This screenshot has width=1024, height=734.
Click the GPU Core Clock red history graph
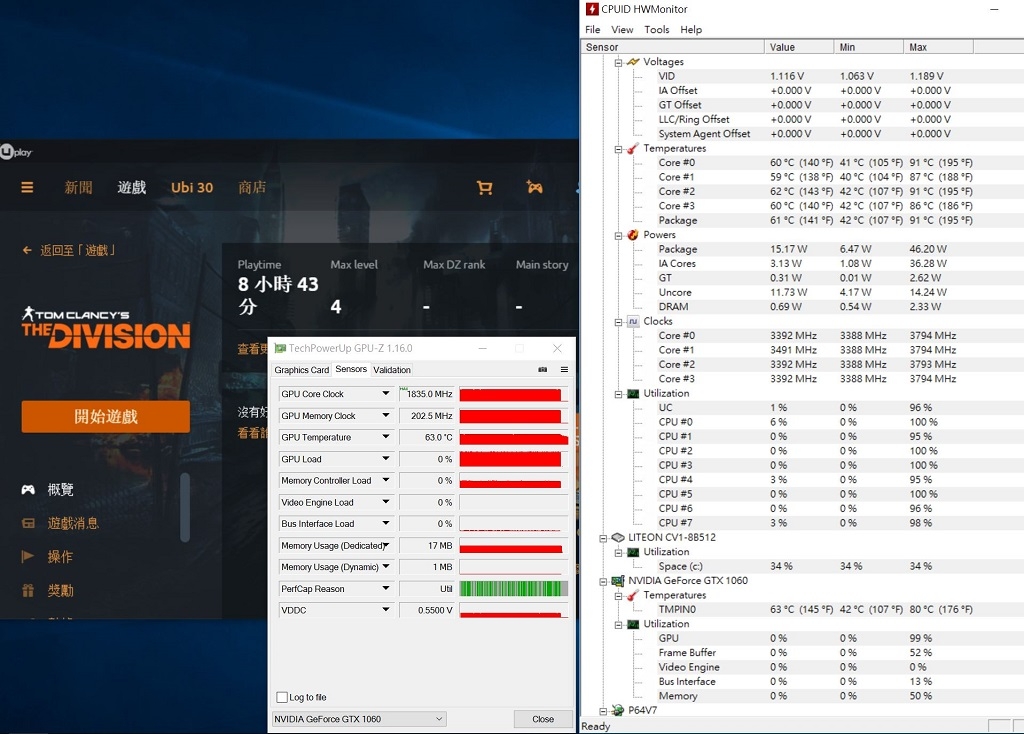coord(514,394)
